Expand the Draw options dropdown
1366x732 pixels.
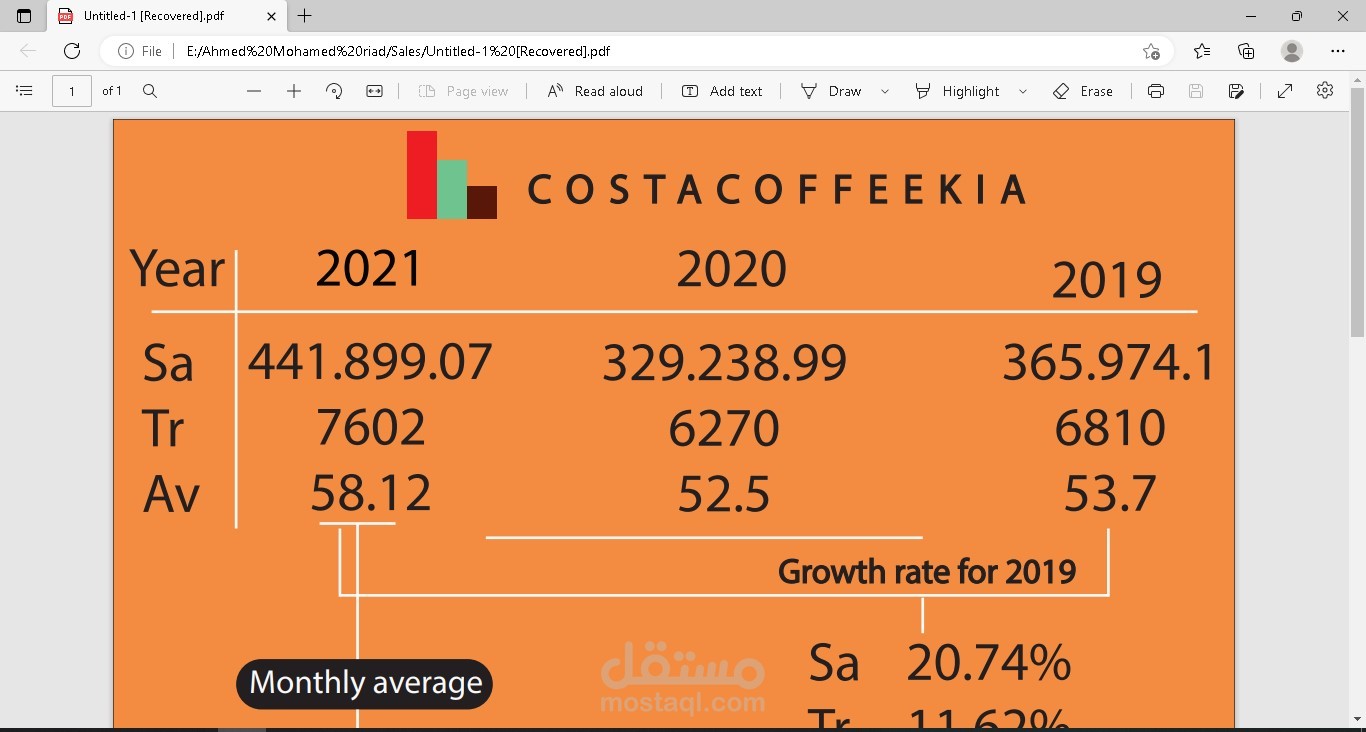(885, 91)
